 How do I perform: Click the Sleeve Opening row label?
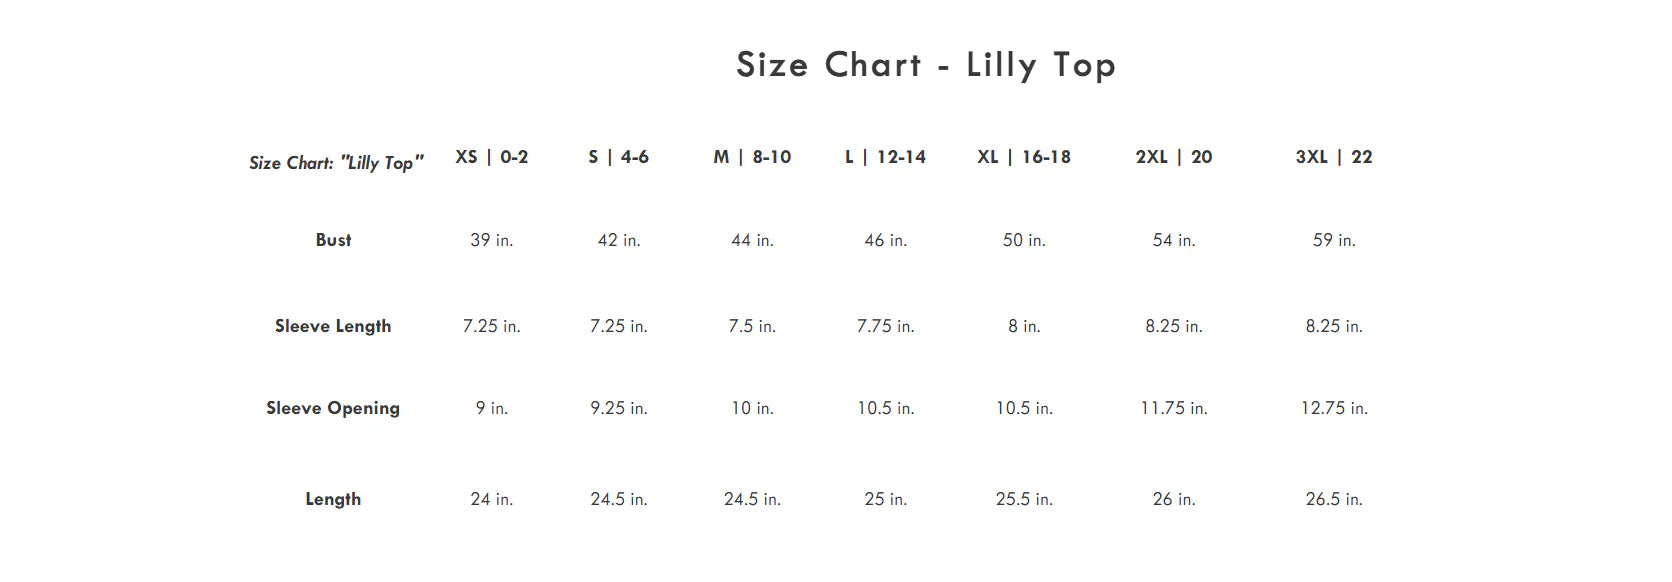333,408
